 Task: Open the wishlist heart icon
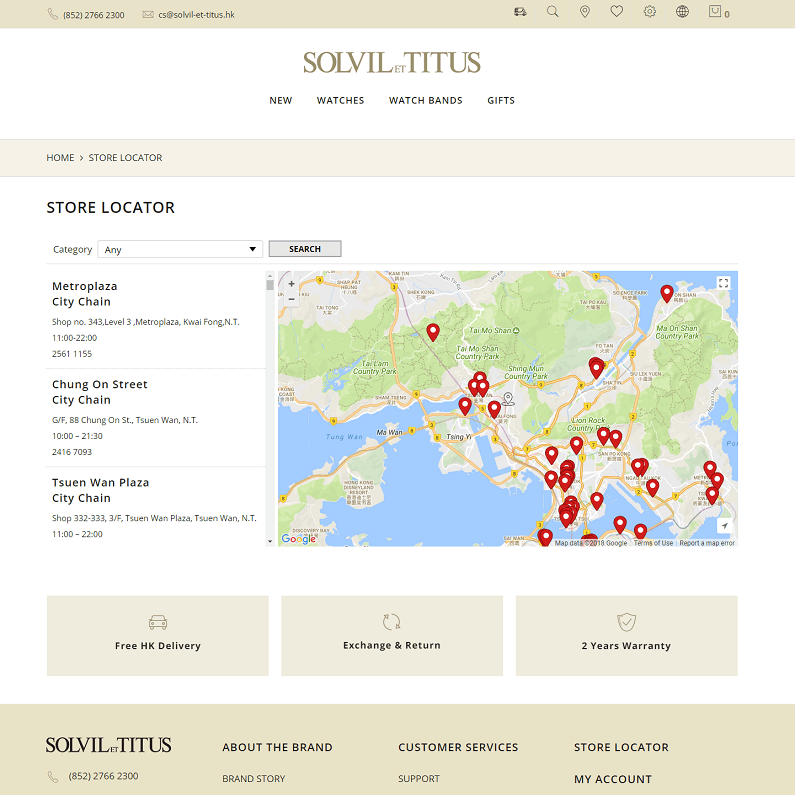[x=617, y=11]
